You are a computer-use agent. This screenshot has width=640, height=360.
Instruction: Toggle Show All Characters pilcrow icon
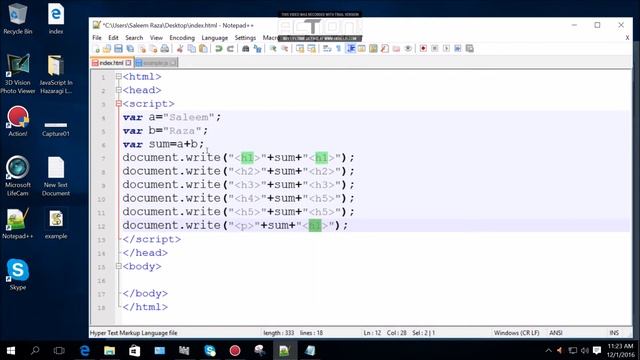click(x=338, y=49)
